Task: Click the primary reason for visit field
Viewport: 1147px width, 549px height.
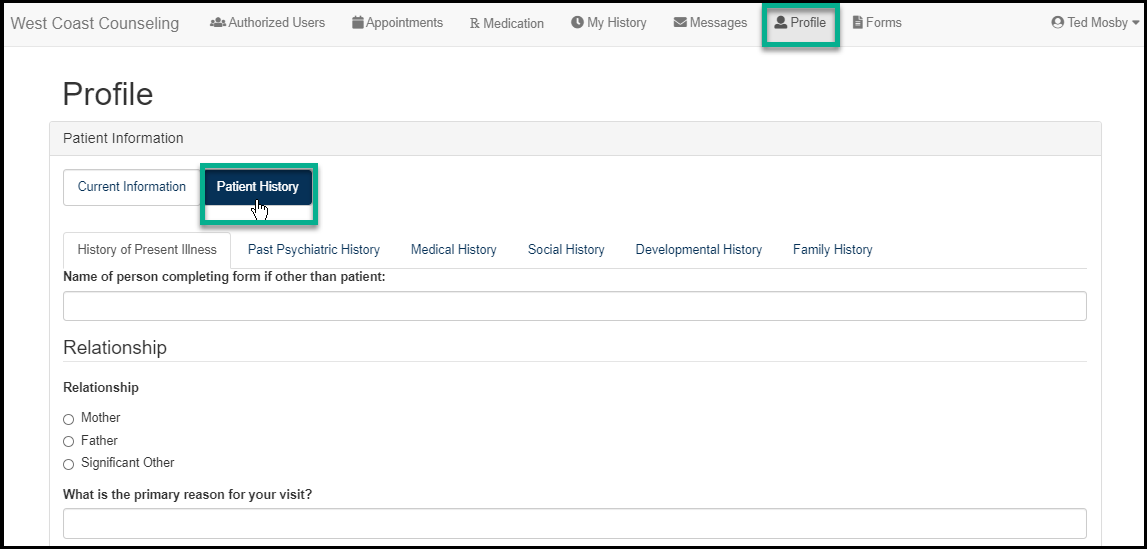Action: tap(574, 523)
